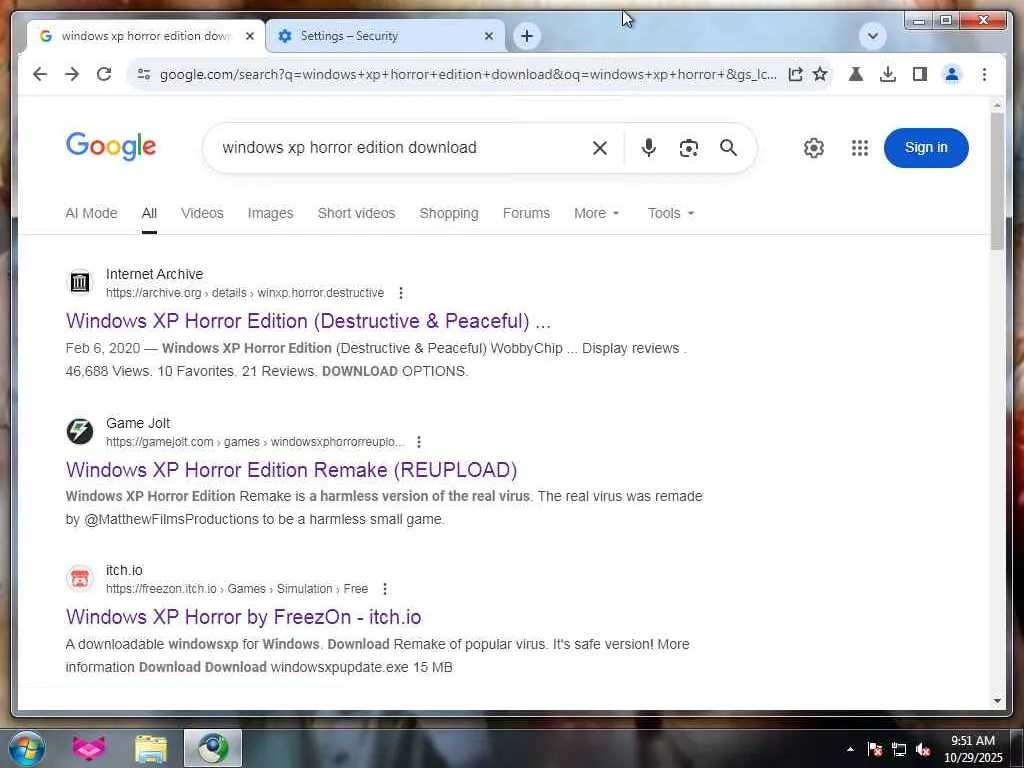
Task: Click the scrollbar down arrow
Action: click(997, 701)
